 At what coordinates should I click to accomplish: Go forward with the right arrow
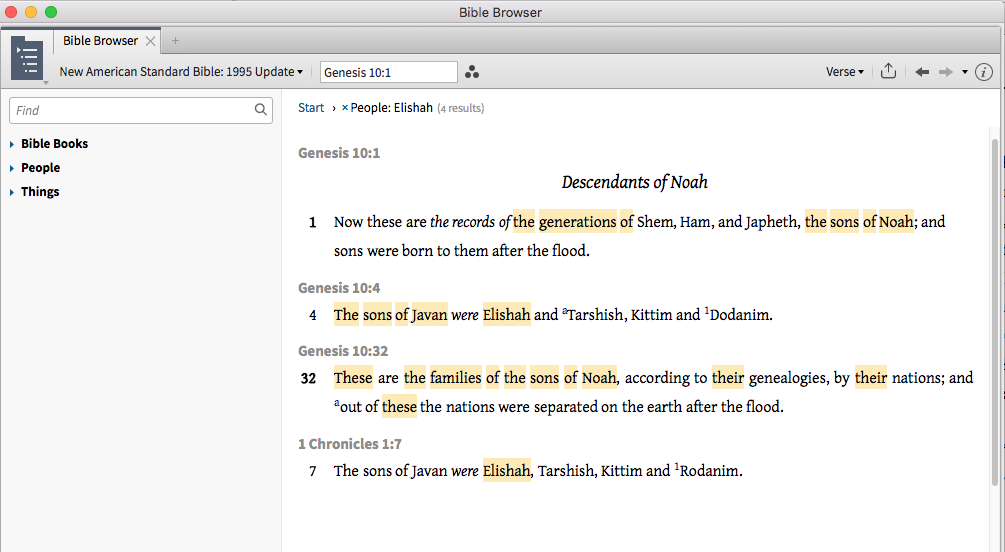[x=945, y=72]
